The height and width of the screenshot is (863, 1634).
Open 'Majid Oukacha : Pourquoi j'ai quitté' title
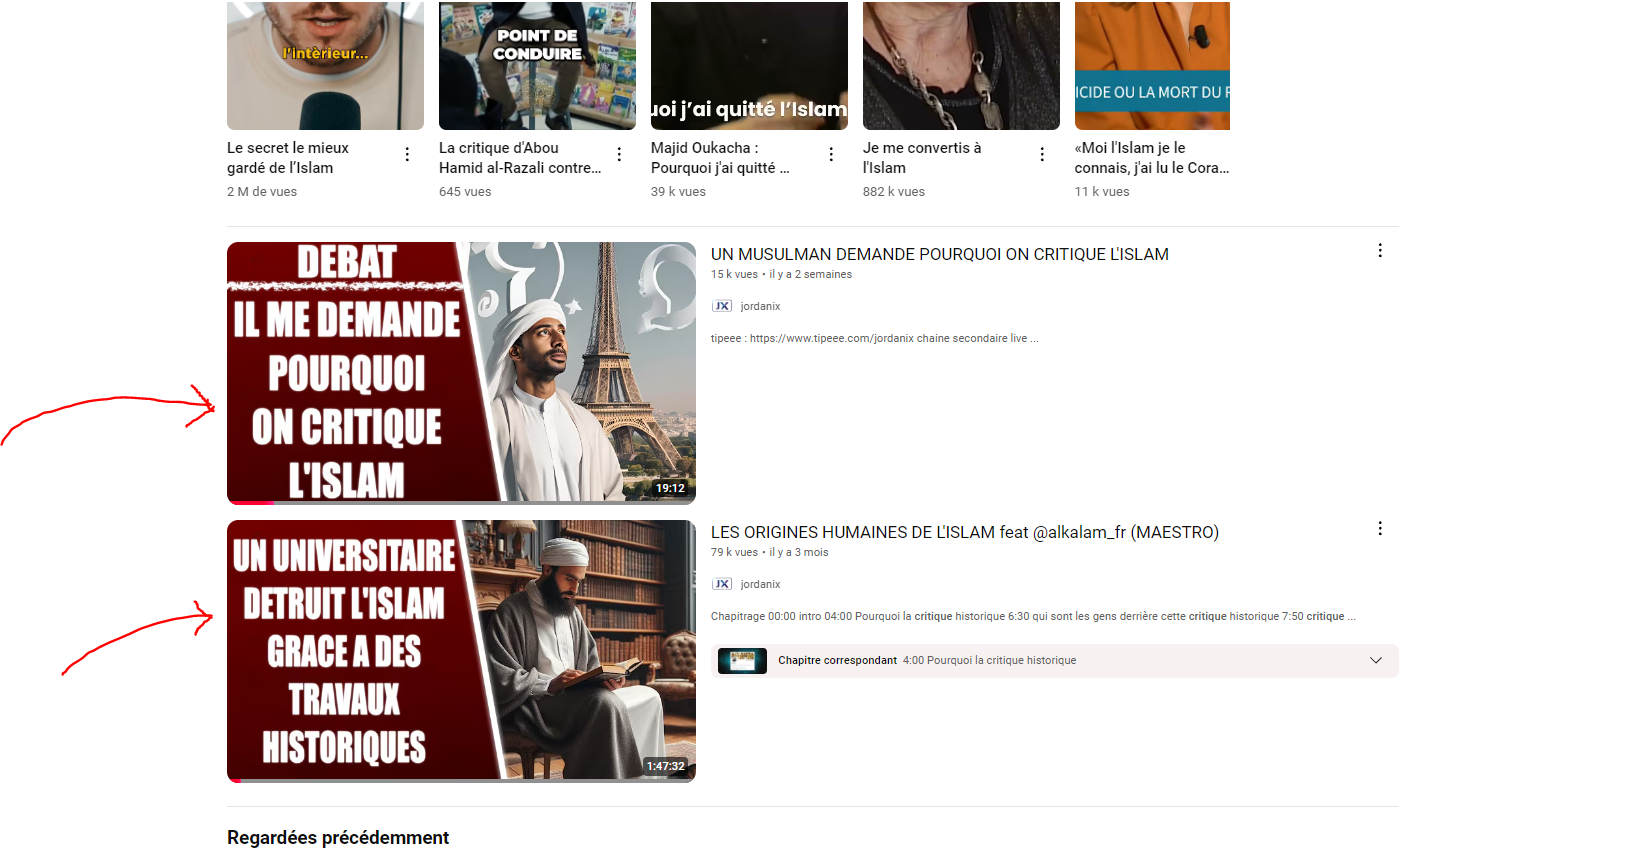pos(720,158)
